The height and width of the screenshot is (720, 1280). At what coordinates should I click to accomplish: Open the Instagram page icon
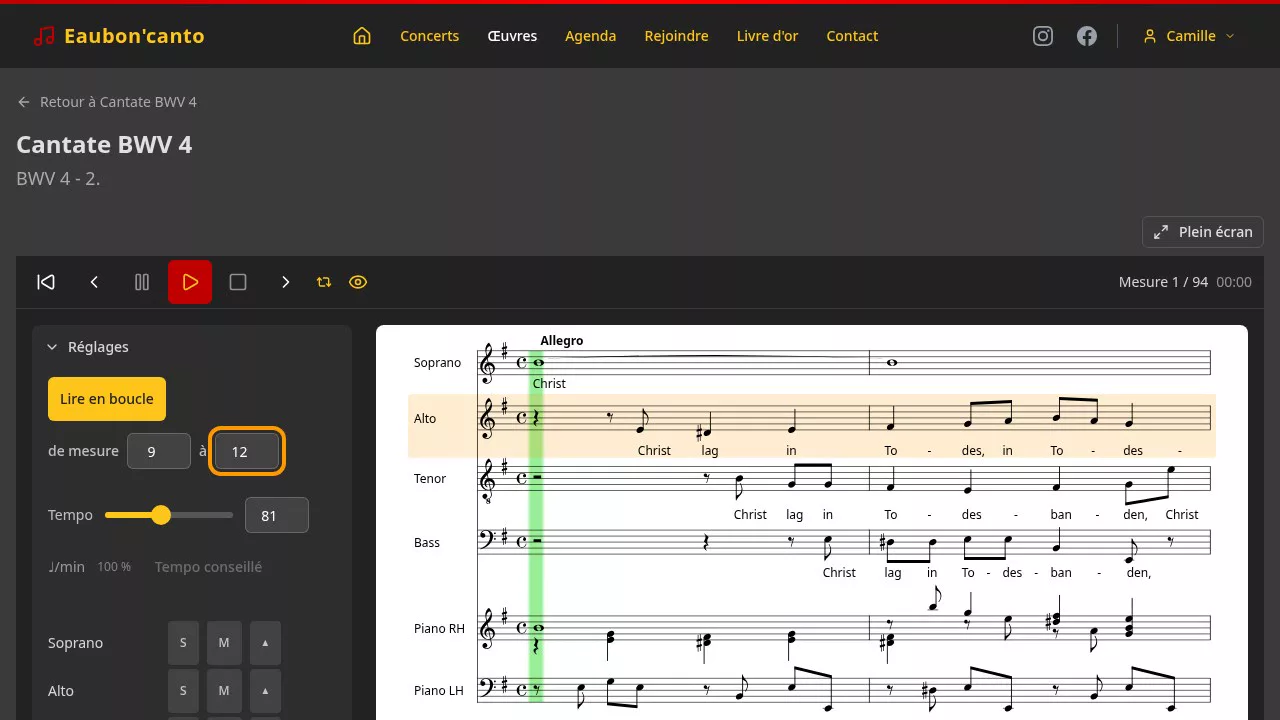[1043, 36]
